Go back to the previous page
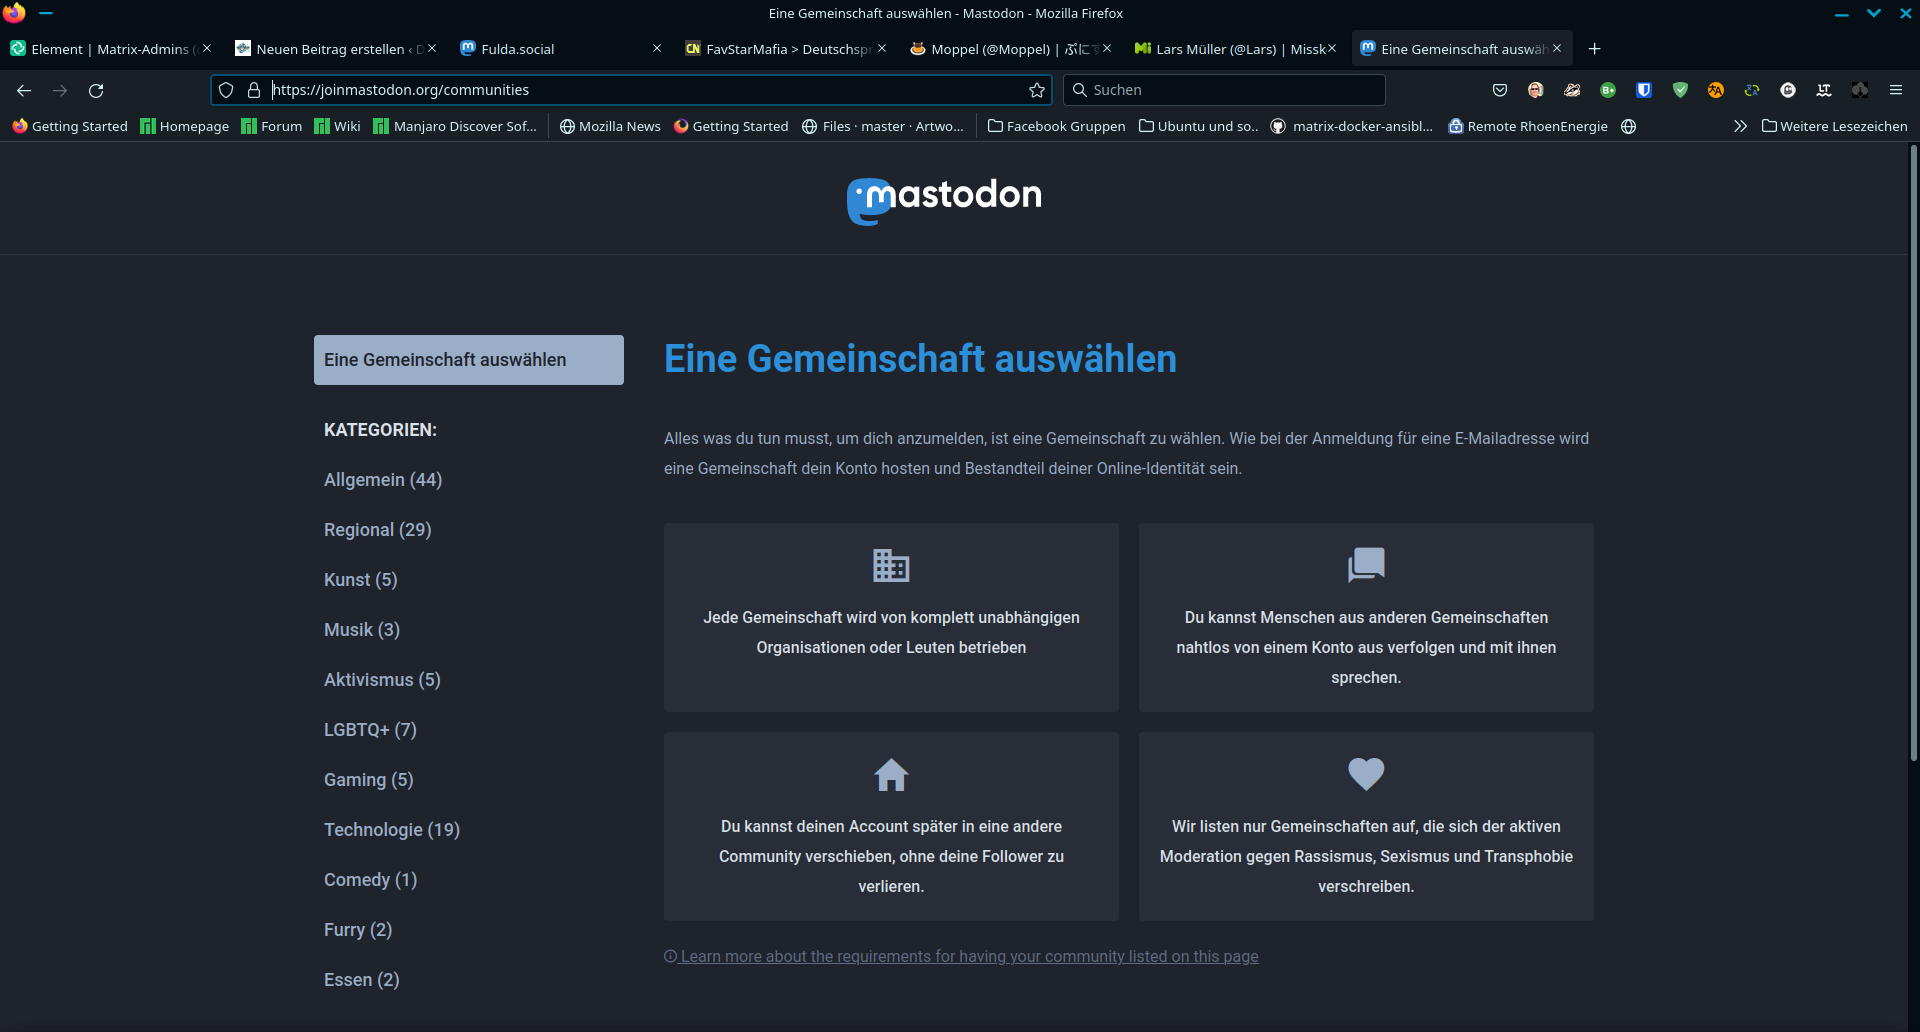 (x=24, y=90)
